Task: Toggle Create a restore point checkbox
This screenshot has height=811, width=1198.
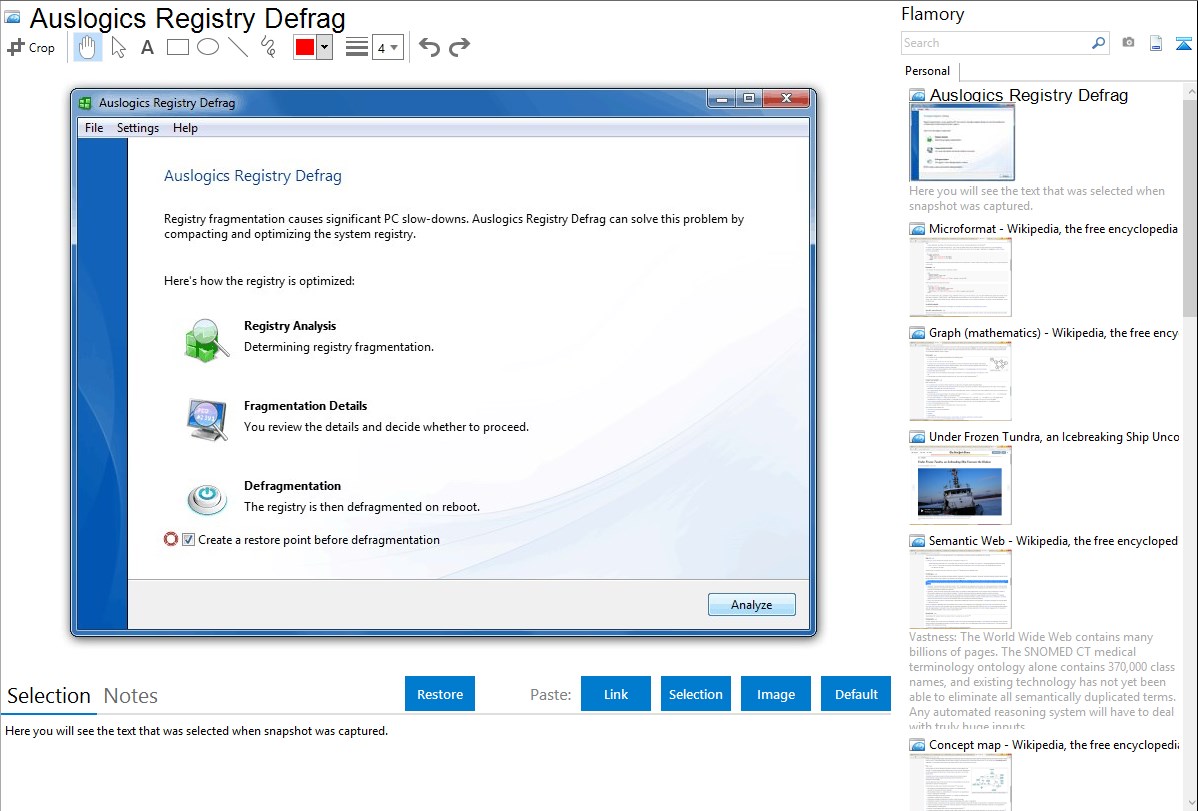Action: pos(188,540)
